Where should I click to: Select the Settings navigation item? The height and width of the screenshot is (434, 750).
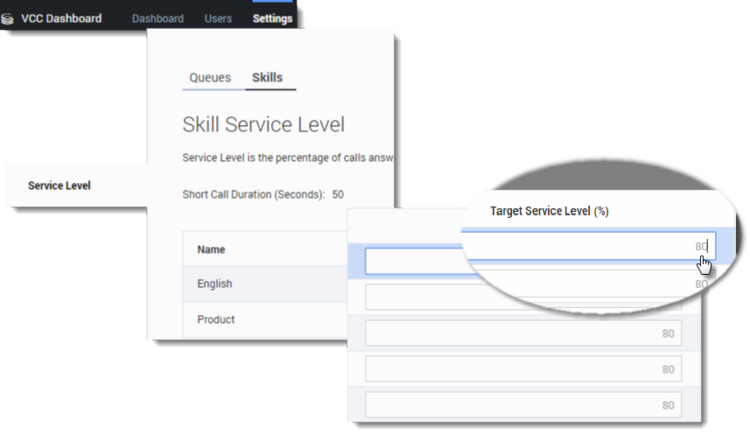272,19
